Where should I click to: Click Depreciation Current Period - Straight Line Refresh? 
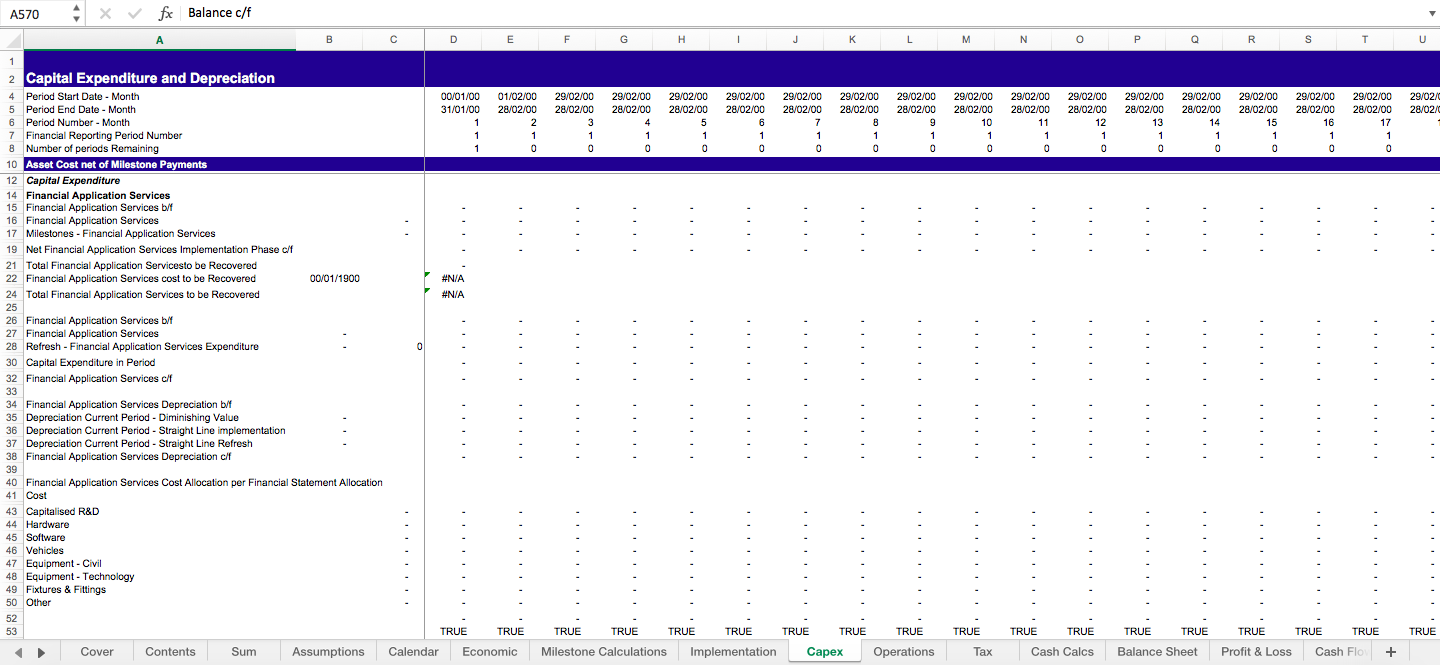(x=139, y=444)
